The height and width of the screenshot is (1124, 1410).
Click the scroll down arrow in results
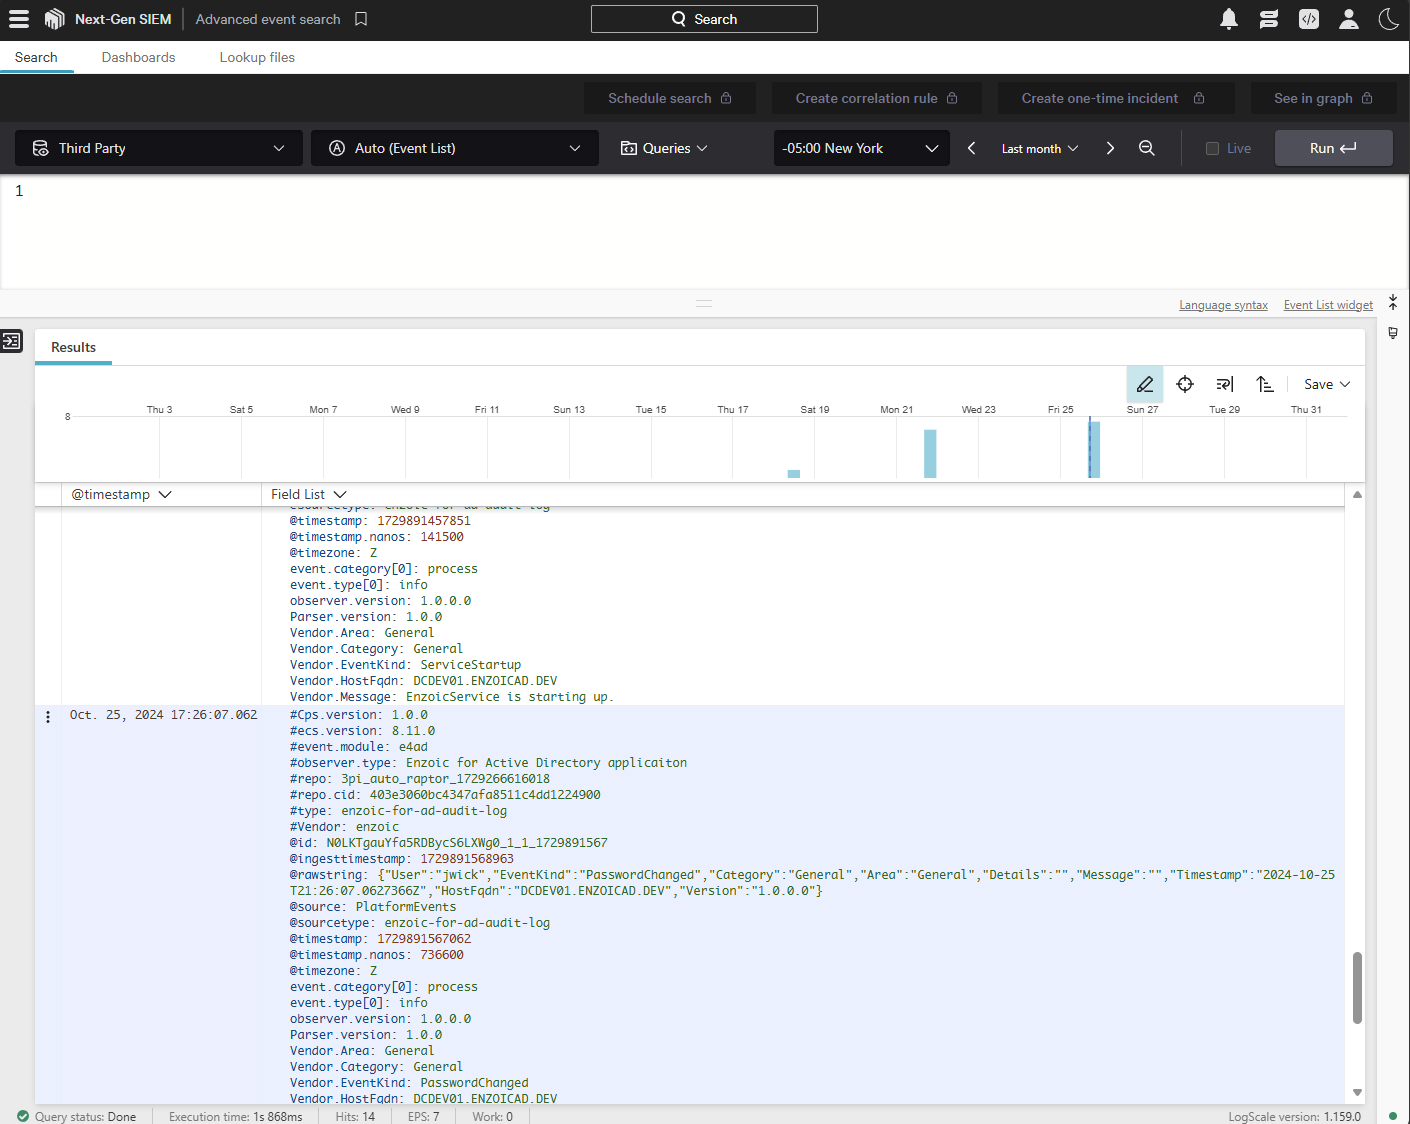1357,1092
